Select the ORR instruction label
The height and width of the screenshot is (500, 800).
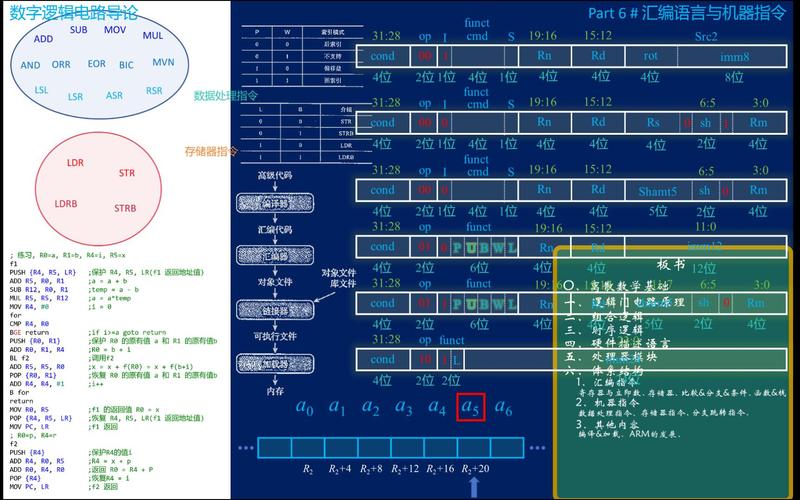click(61, 65)
